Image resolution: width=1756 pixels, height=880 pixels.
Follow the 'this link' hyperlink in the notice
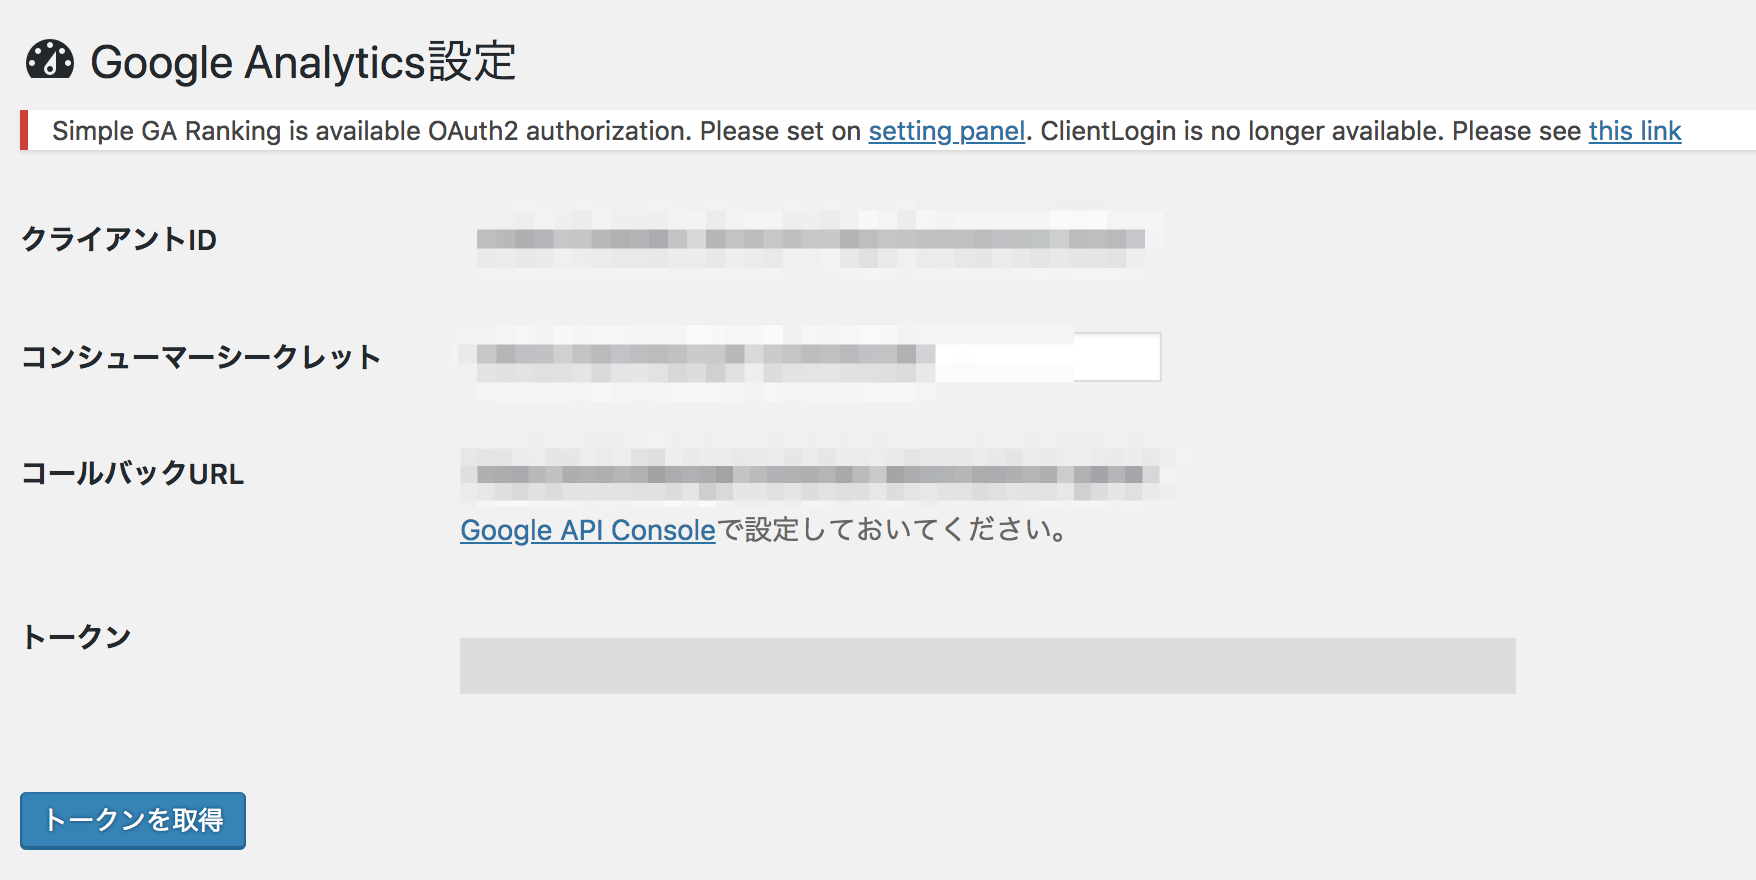point(1635,131)
